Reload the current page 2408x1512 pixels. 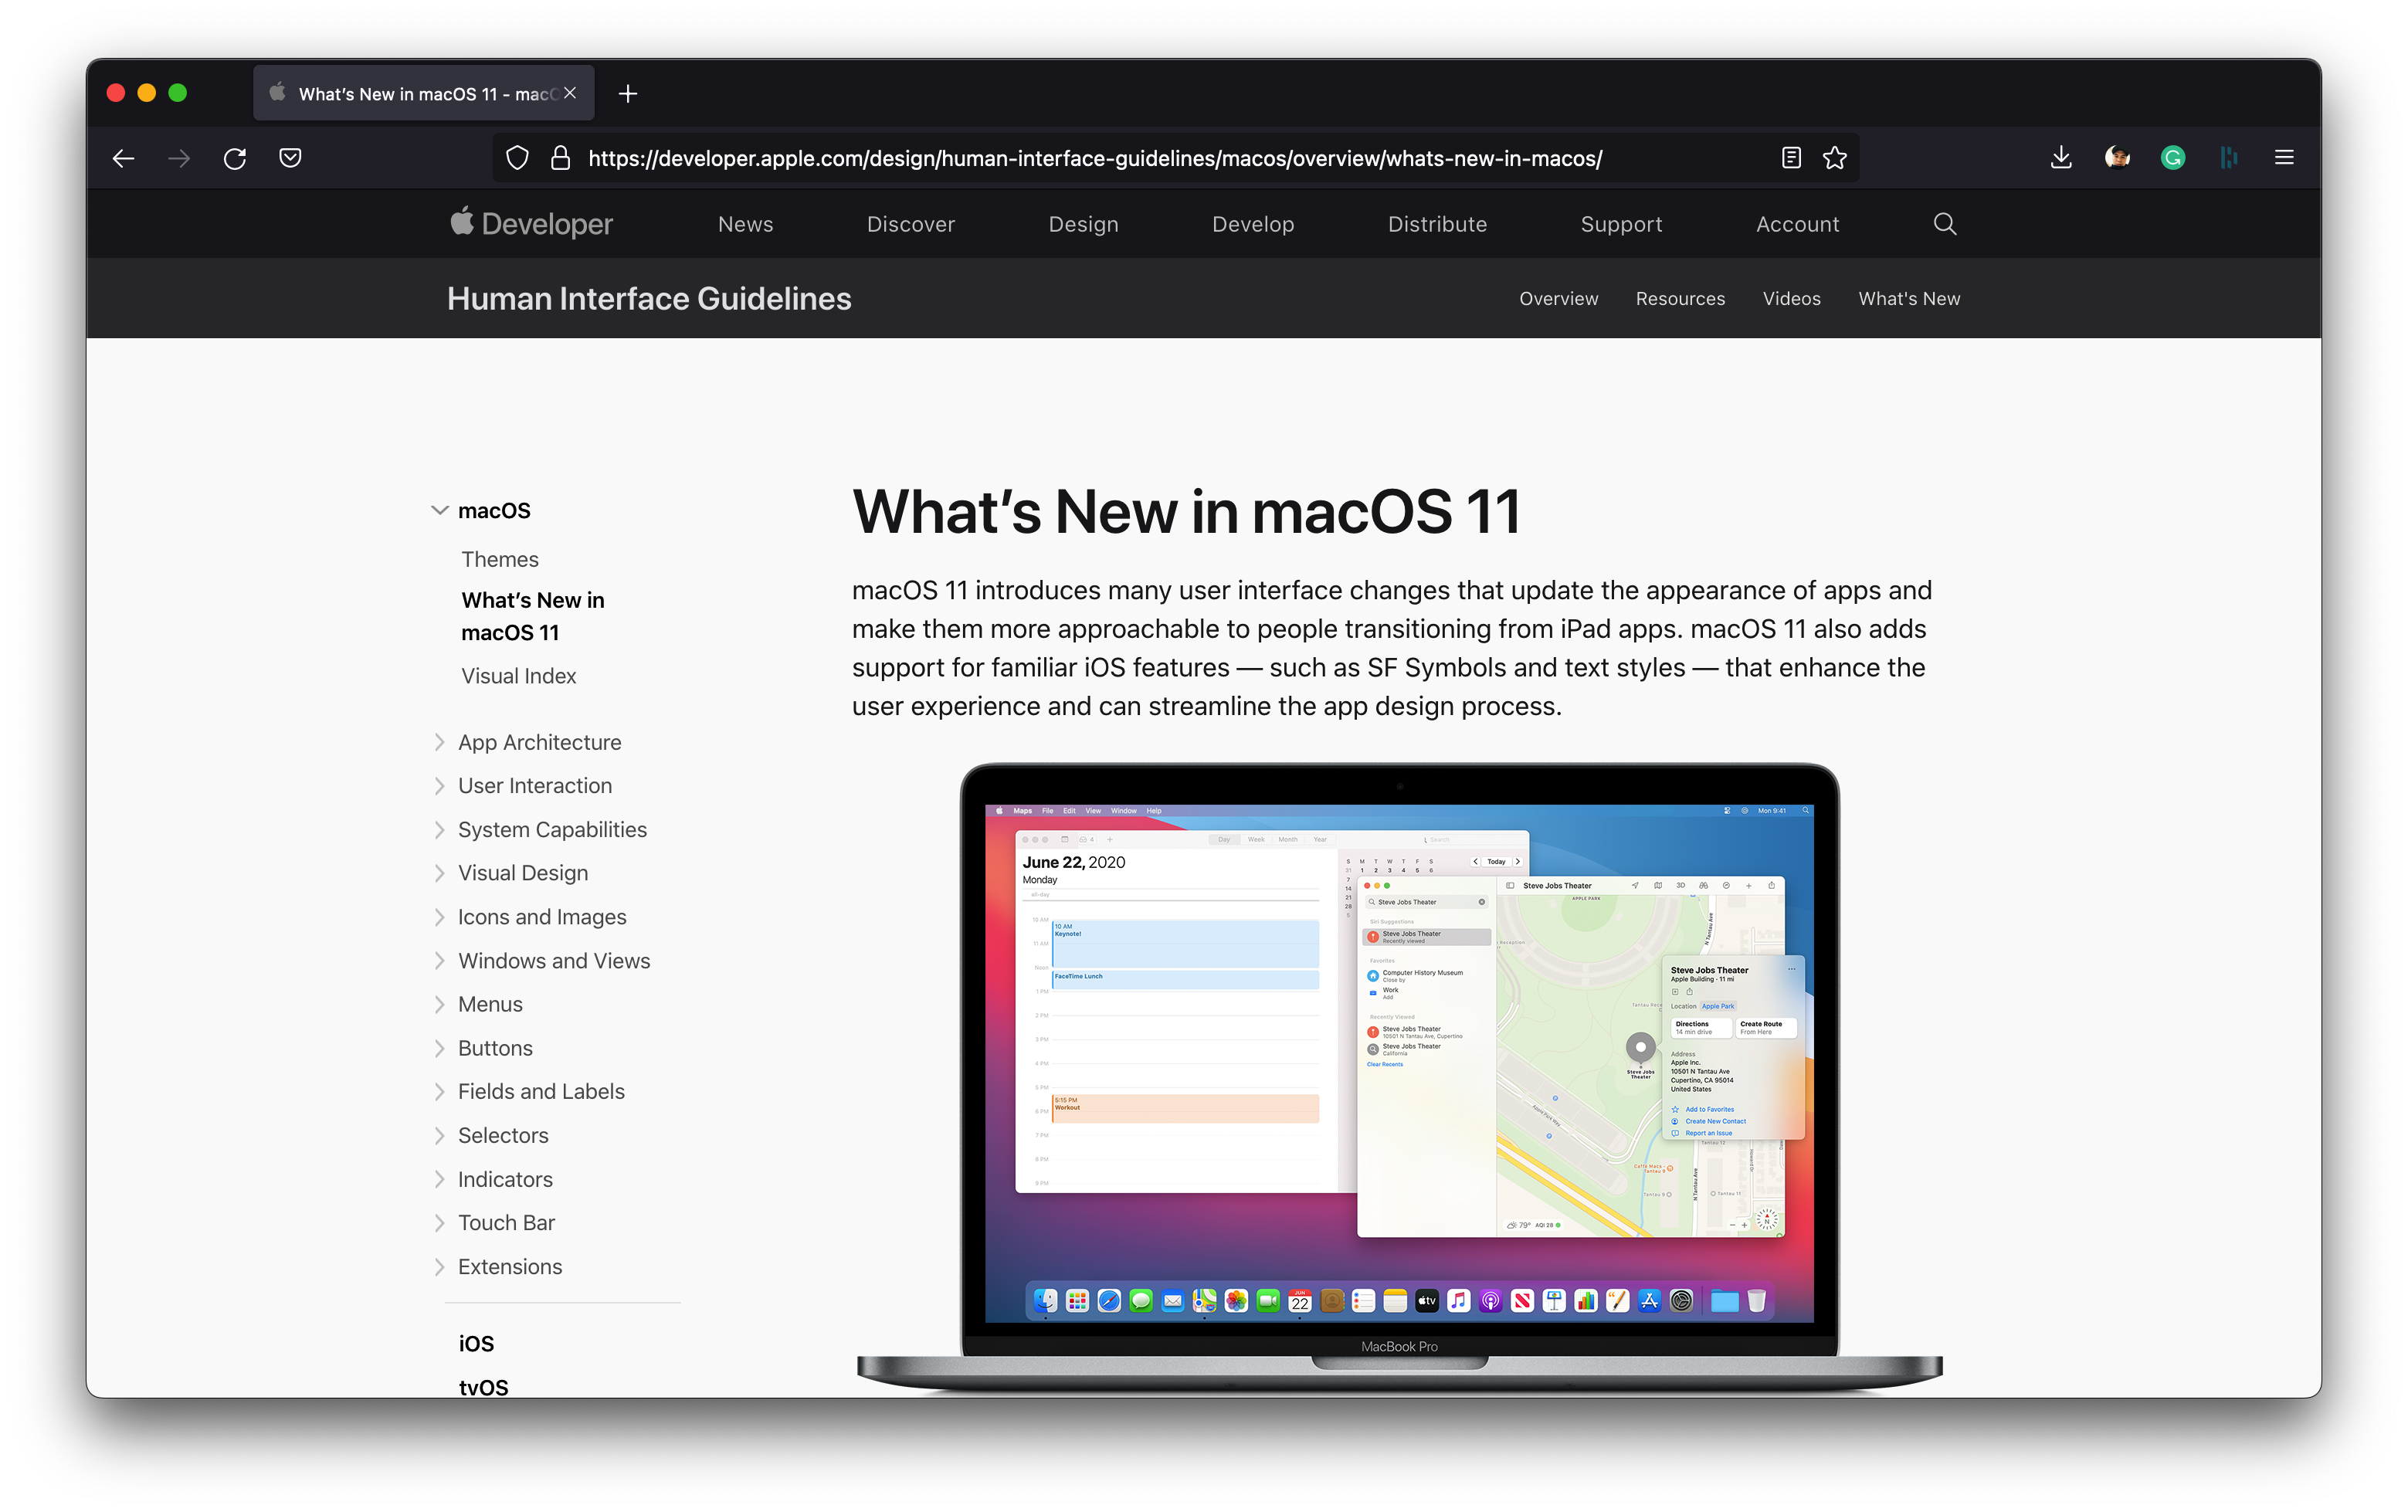pyautogui.click(x=235, y=158)
